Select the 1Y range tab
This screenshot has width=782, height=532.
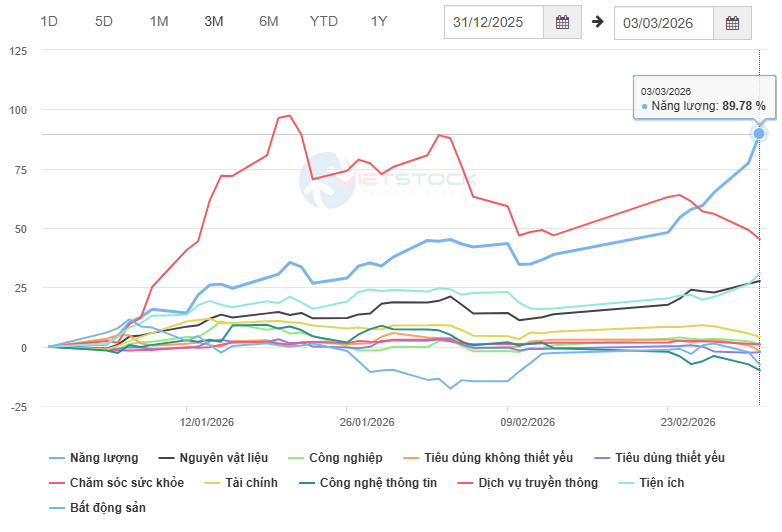tap(378, 21)
